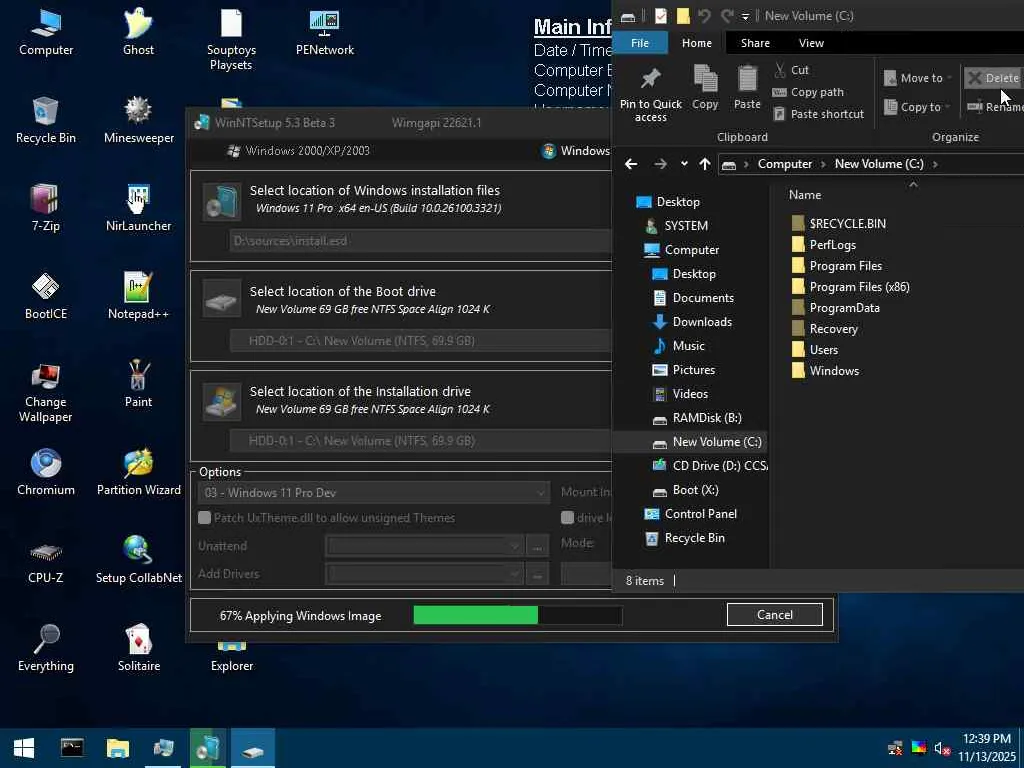Click Pin to Quick access in the ribbon
This screenshot has width=1024, height=768.
point(650,93)
